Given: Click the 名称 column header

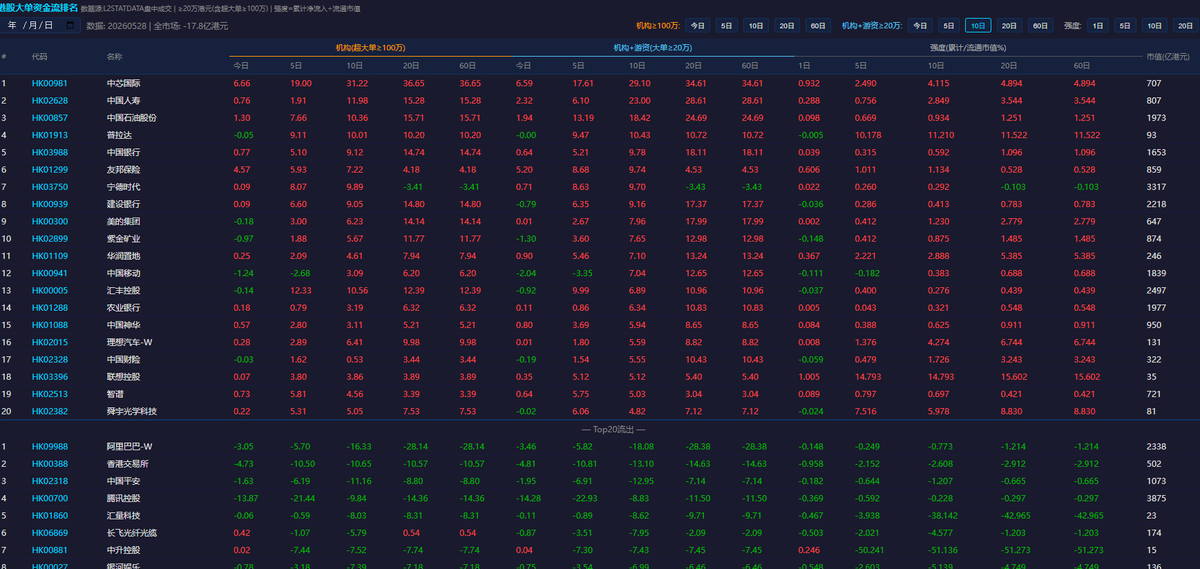Looking at the screenshot, I should [x=114, y=56].
